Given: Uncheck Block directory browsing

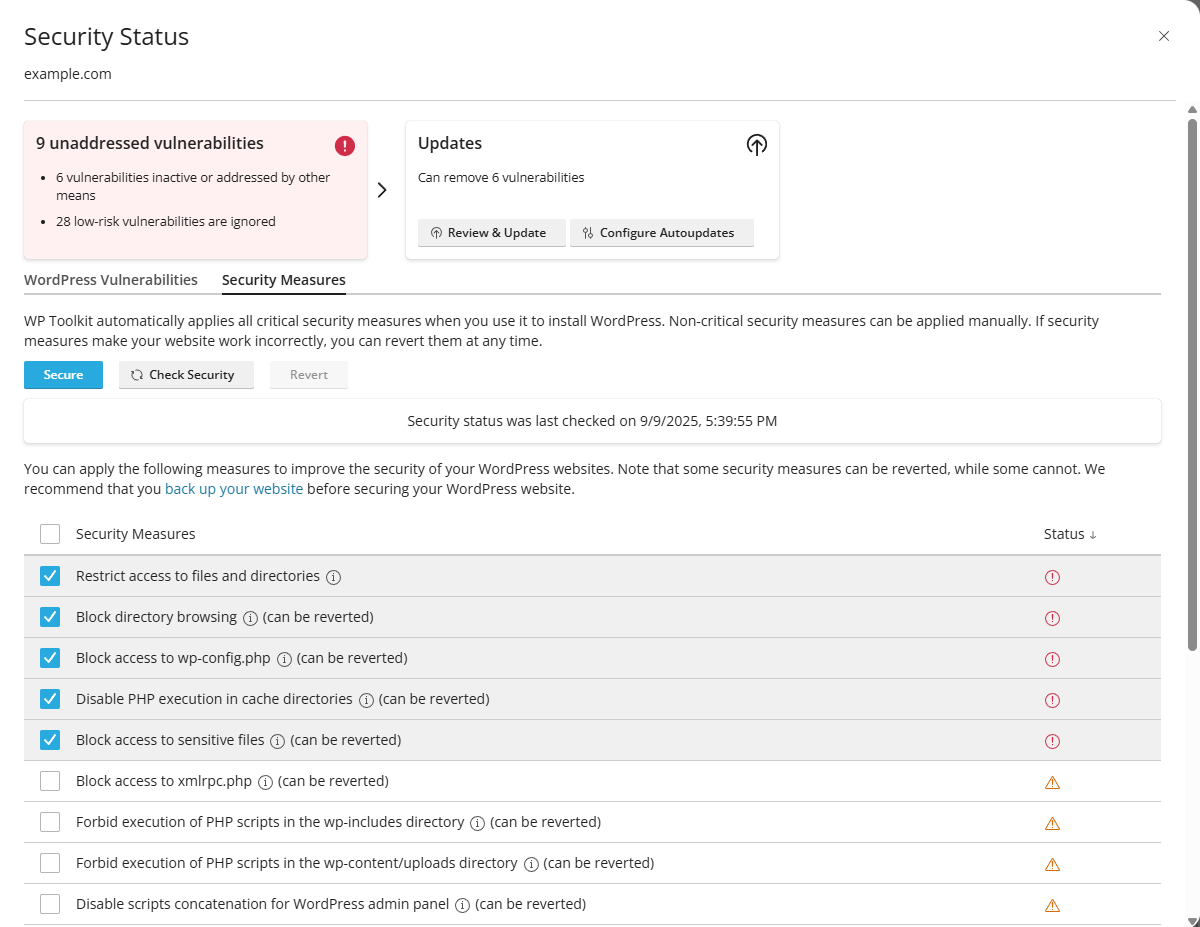Looking at the screenshot, I should point(50,617).
